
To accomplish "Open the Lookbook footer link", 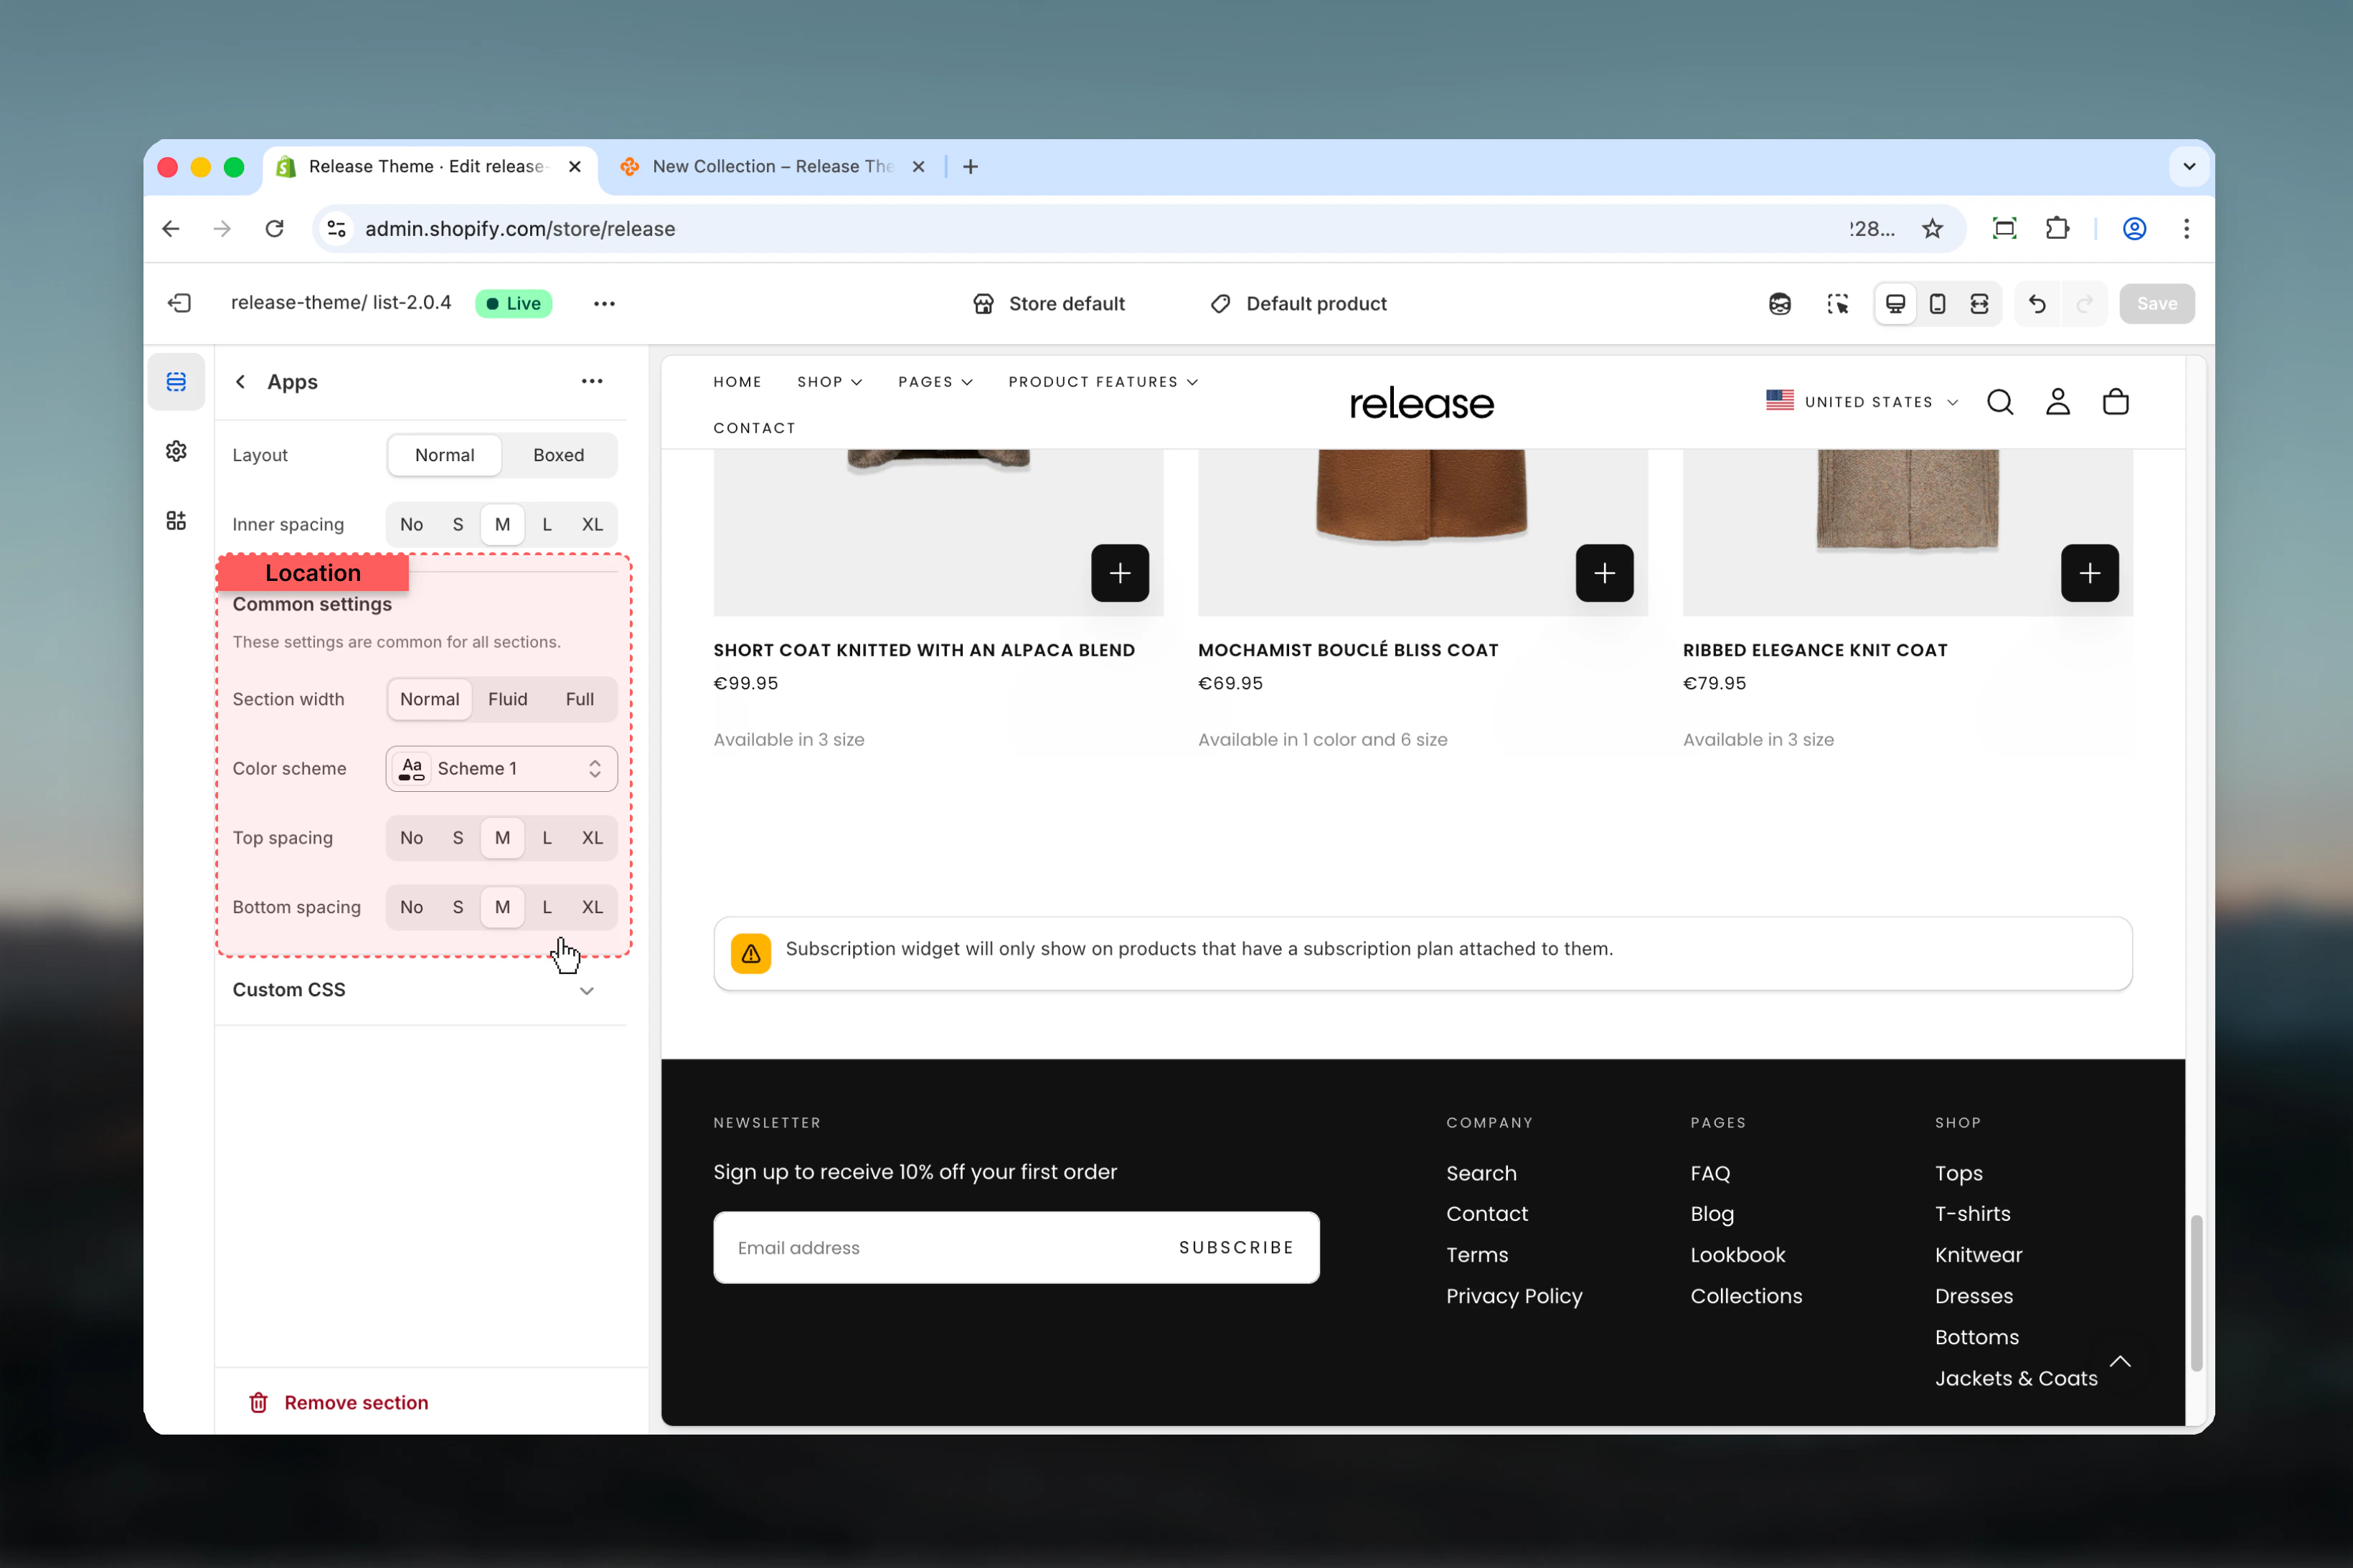I will pos(1737,1255).
